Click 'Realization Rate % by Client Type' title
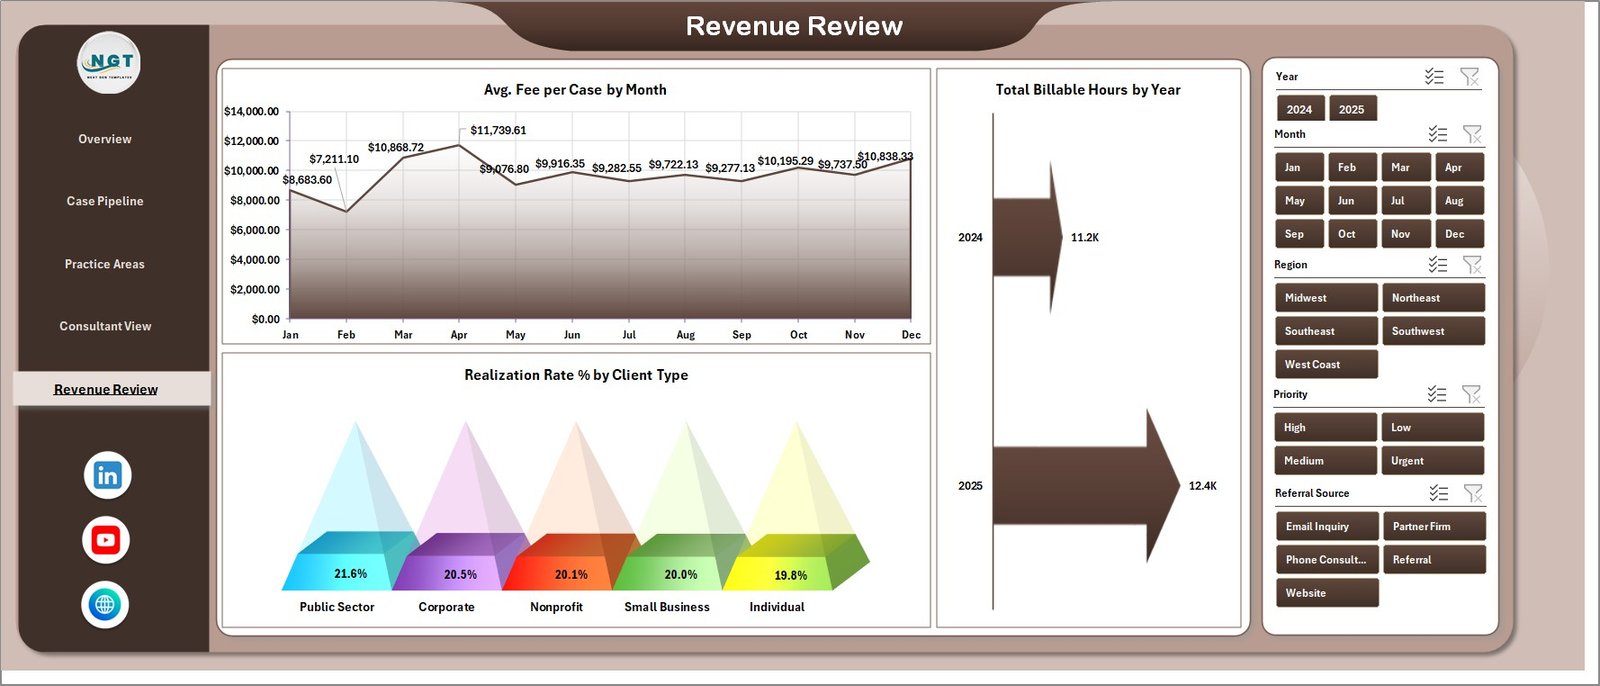This screenshot has width=1600, height=686. click(576, 375)
